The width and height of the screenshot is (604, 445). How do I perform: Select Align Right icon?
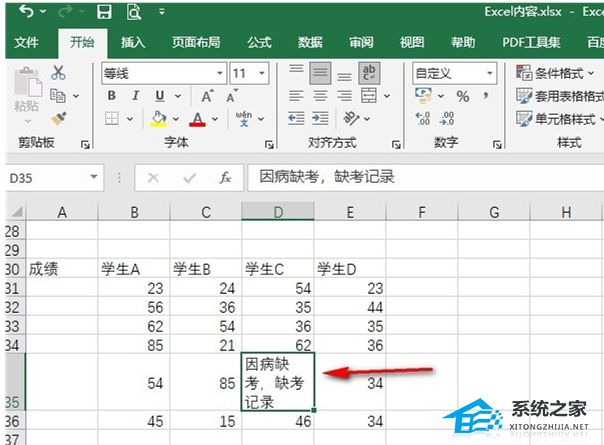click(x=344, y=96)
